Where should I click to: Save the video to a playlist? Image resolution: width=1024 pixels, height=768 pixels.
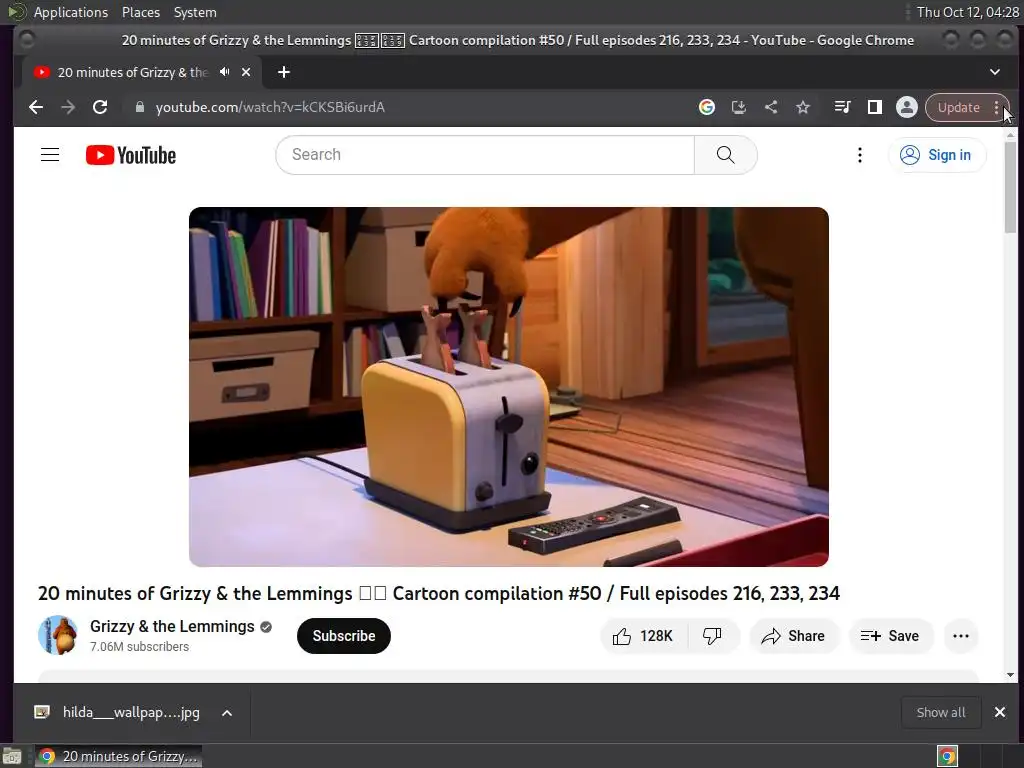(x=890, y=636)
